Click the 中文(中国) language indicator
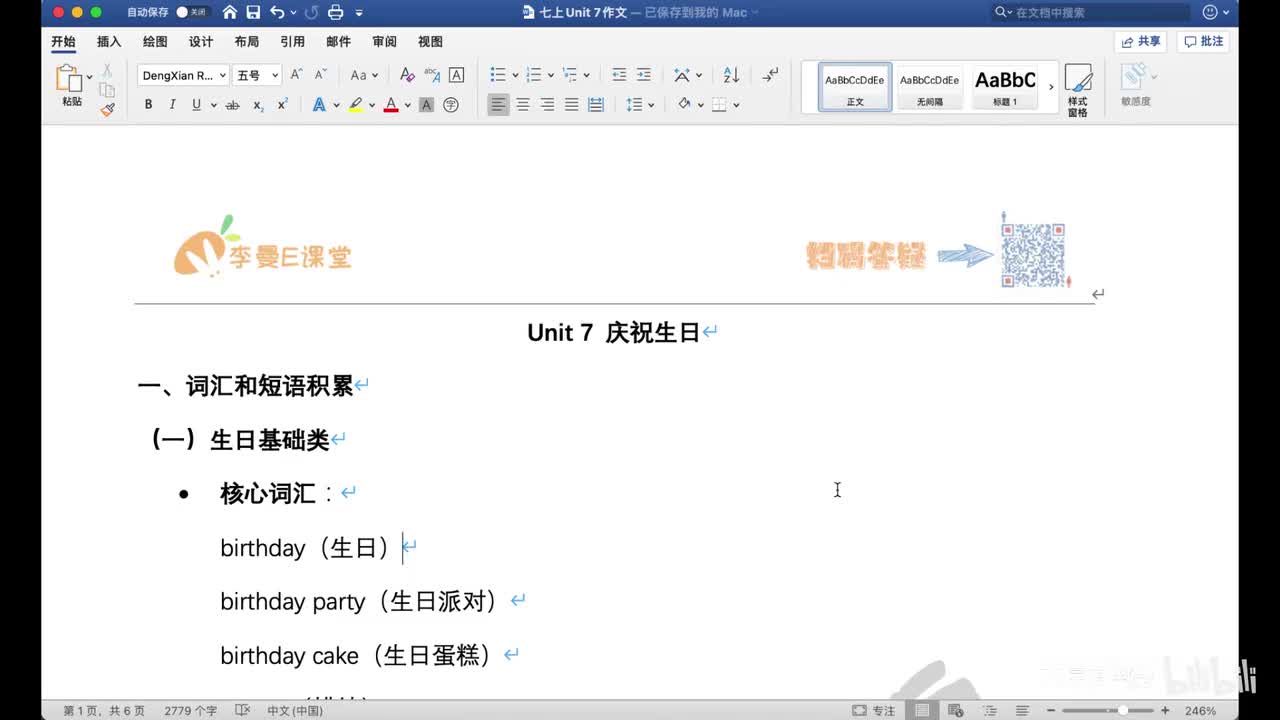 (295, 711)
